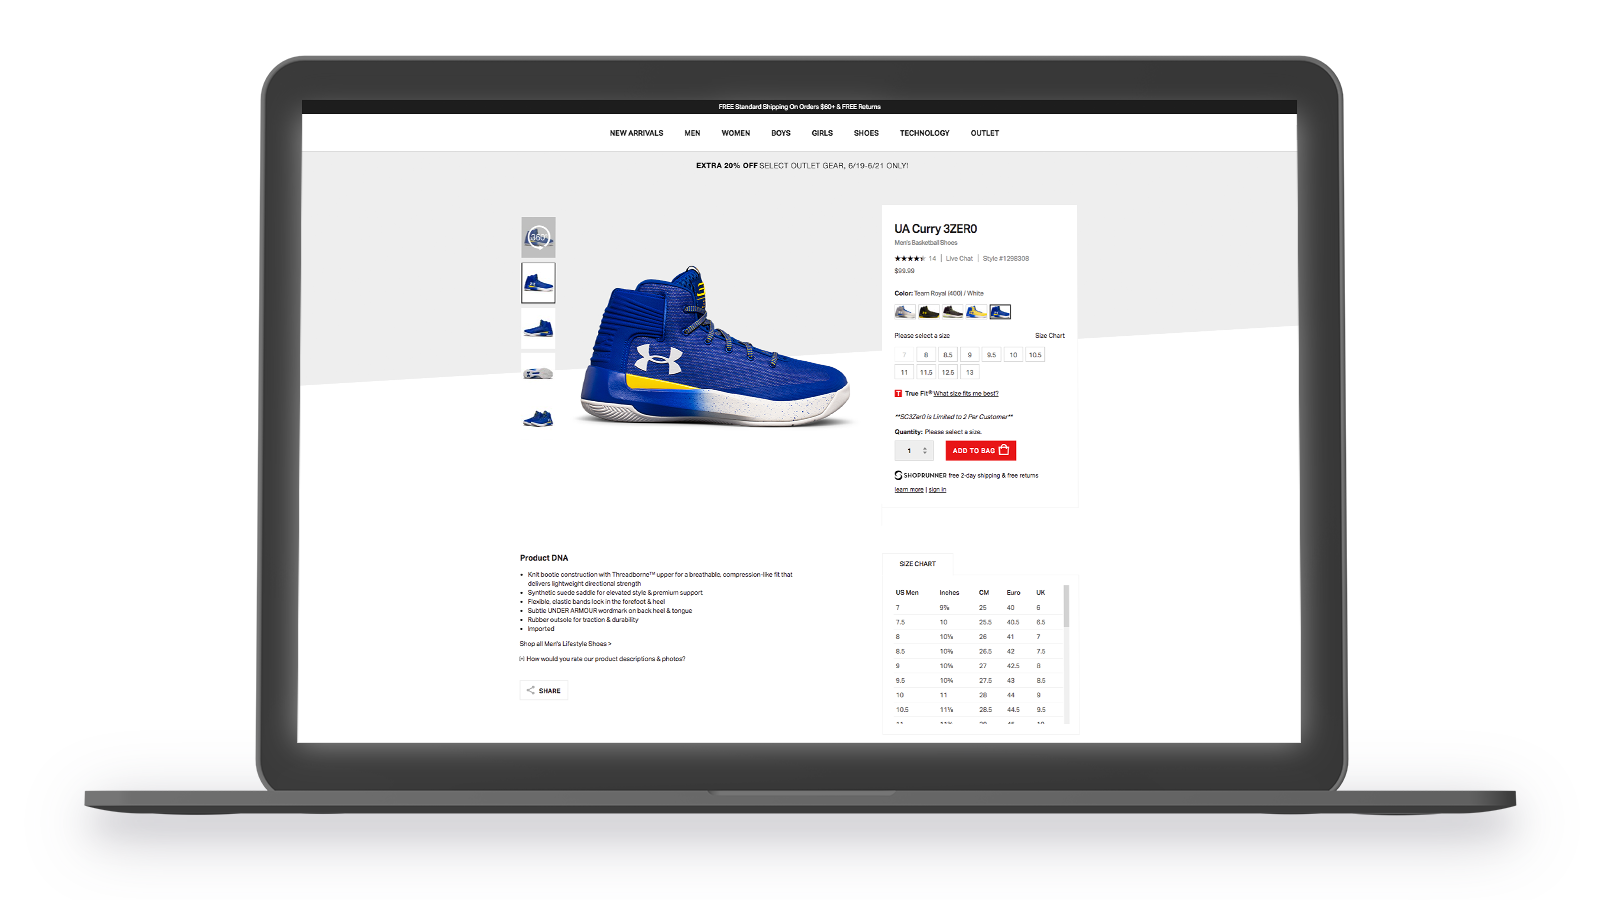Click the shopping bag icon on Add to Bag

[x=1004, y=450]
